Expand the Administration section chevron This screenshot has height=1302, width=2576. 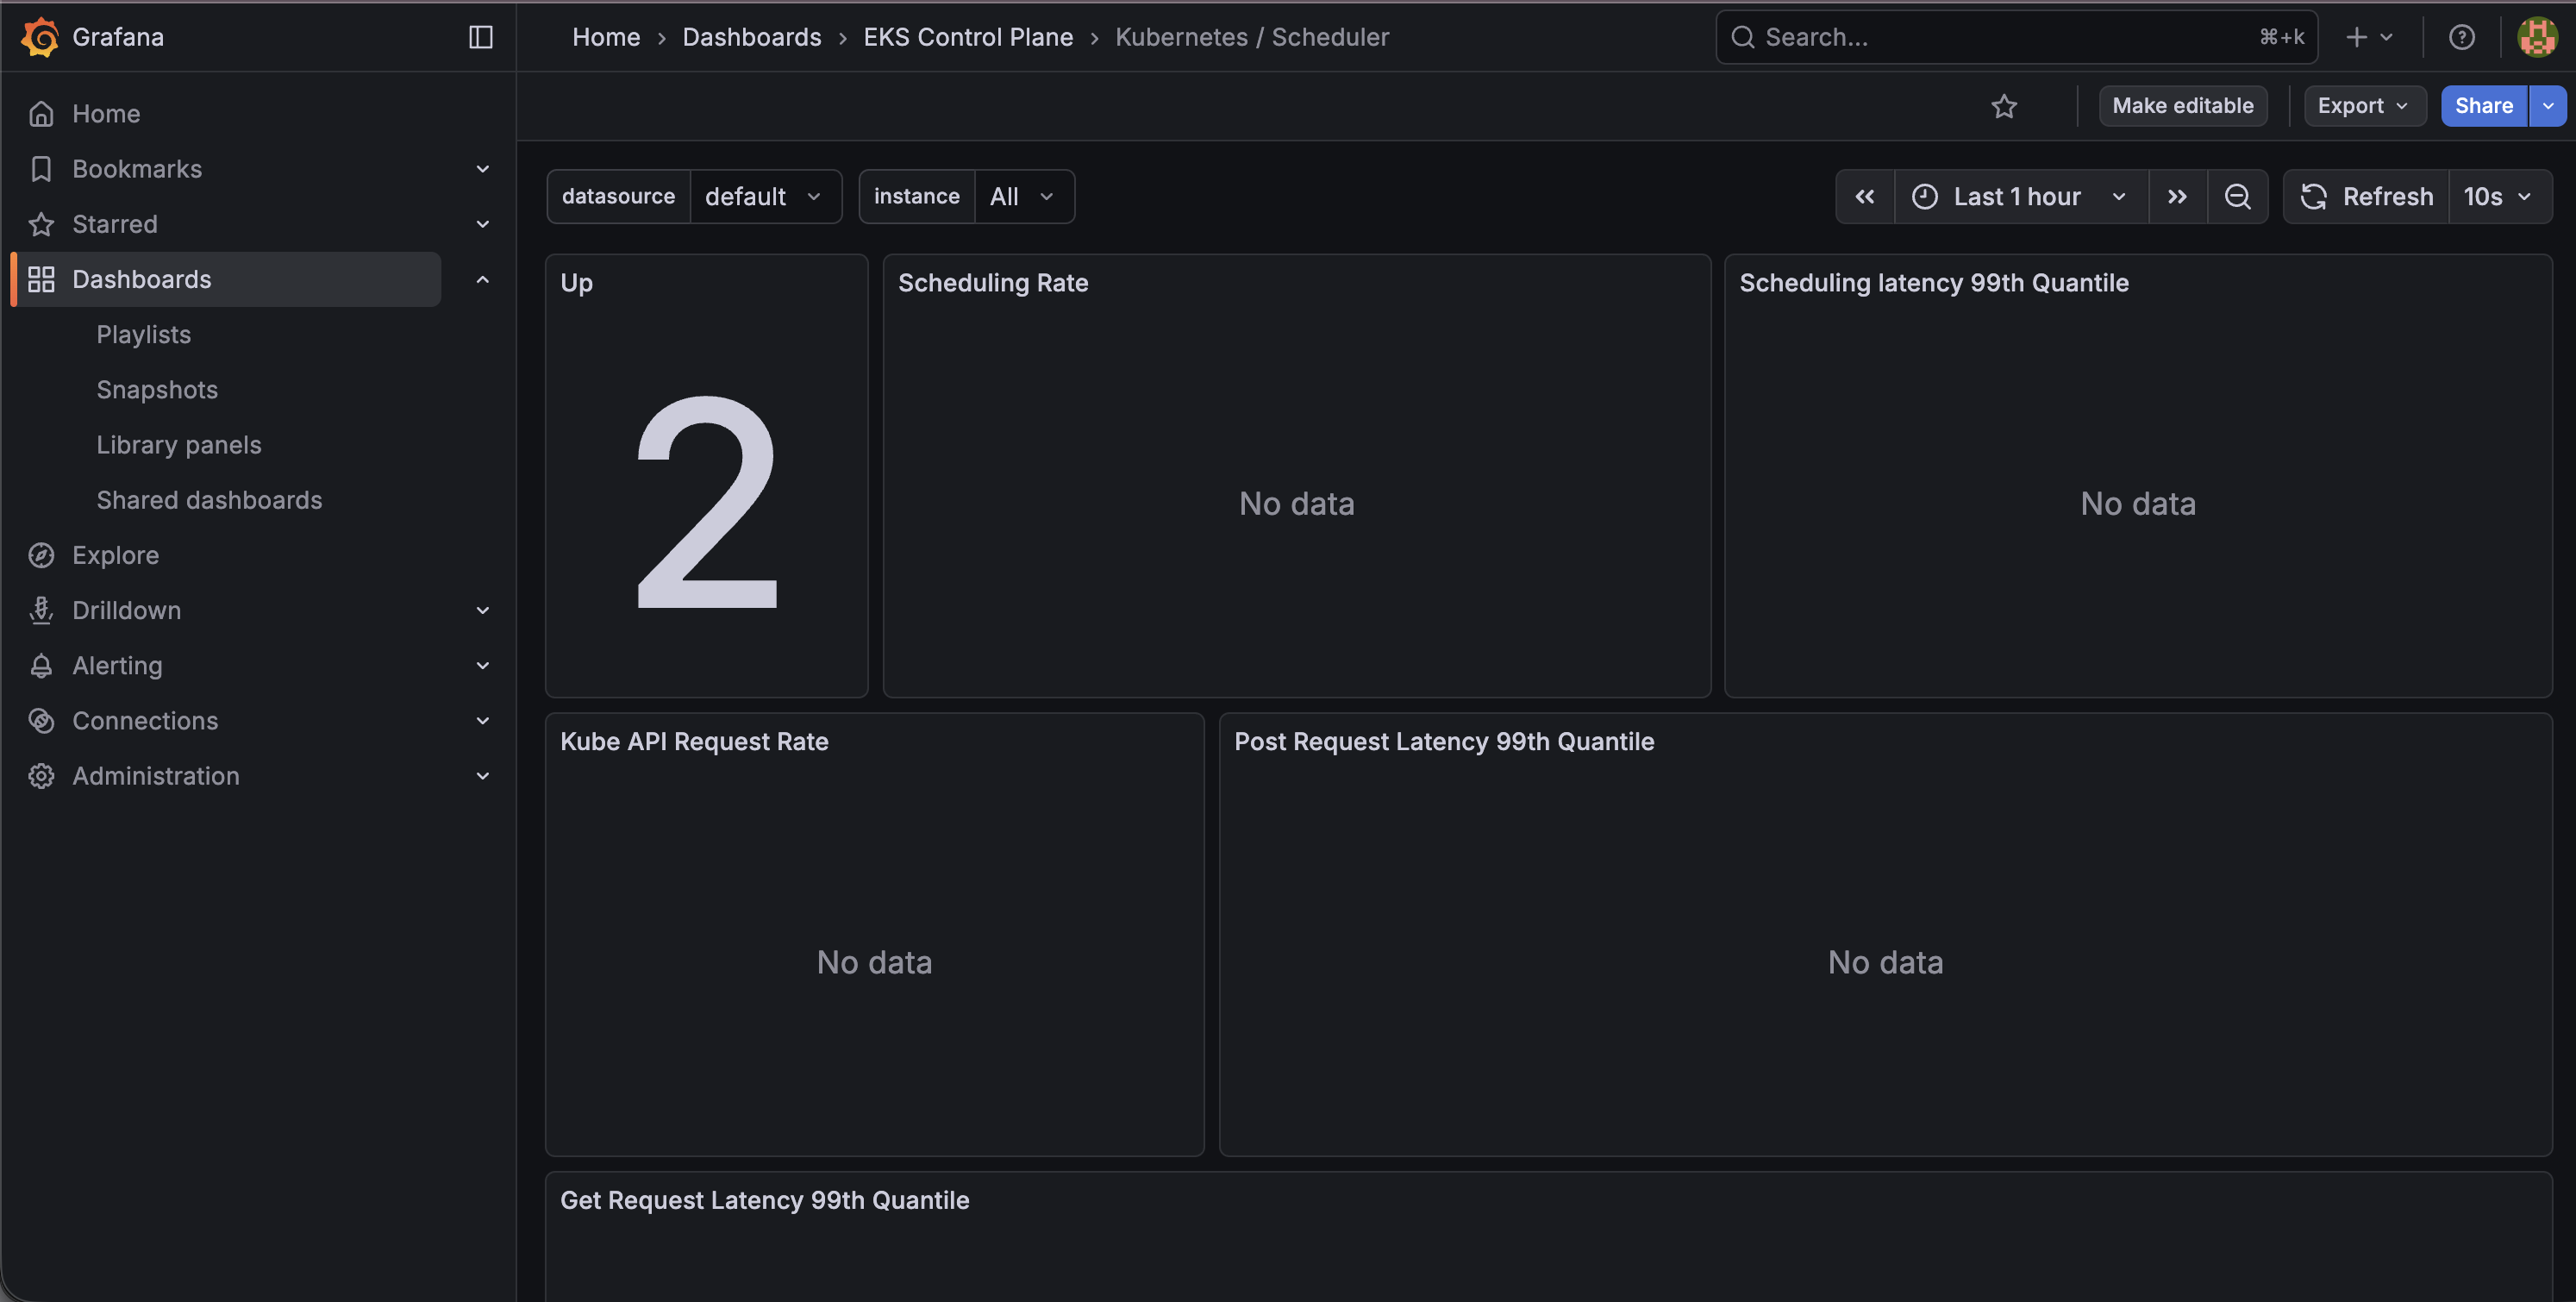tap(483, 776)
